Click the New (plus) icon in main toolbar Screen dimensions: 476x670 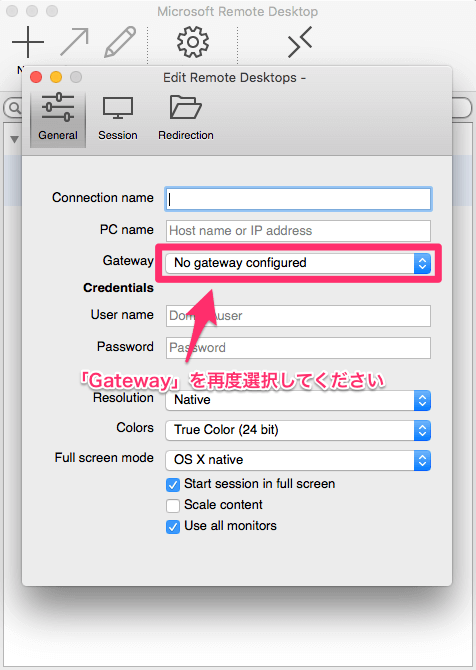28,42
